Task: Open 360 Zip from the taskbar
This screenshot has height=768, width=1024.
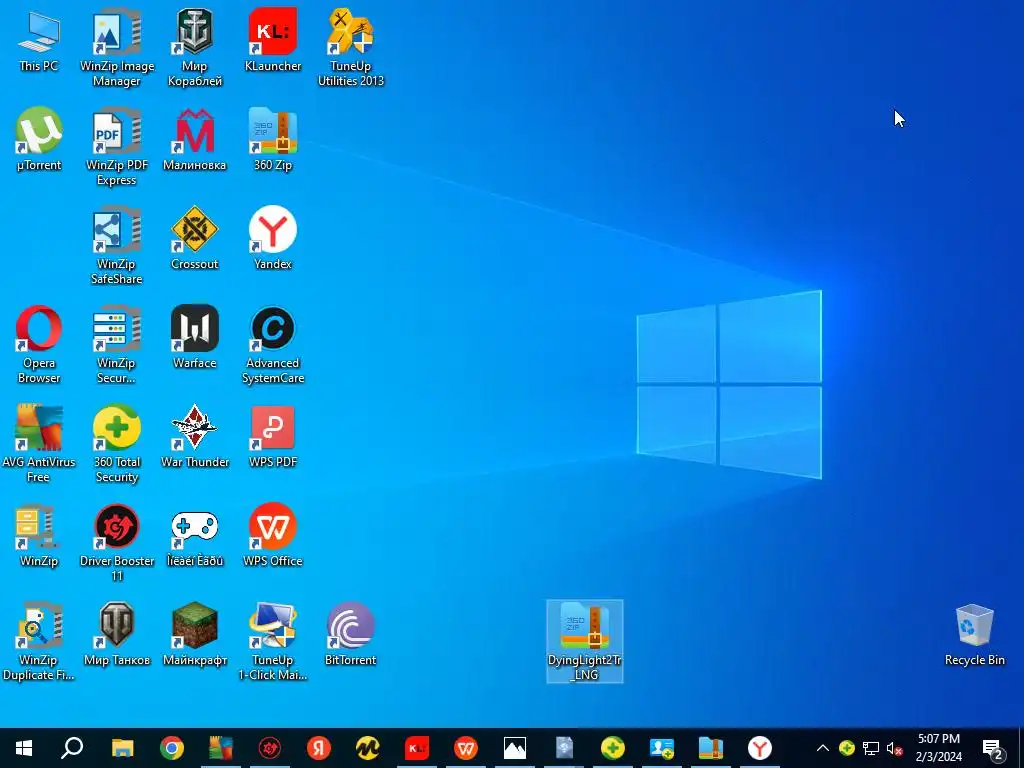Action: 711,748
